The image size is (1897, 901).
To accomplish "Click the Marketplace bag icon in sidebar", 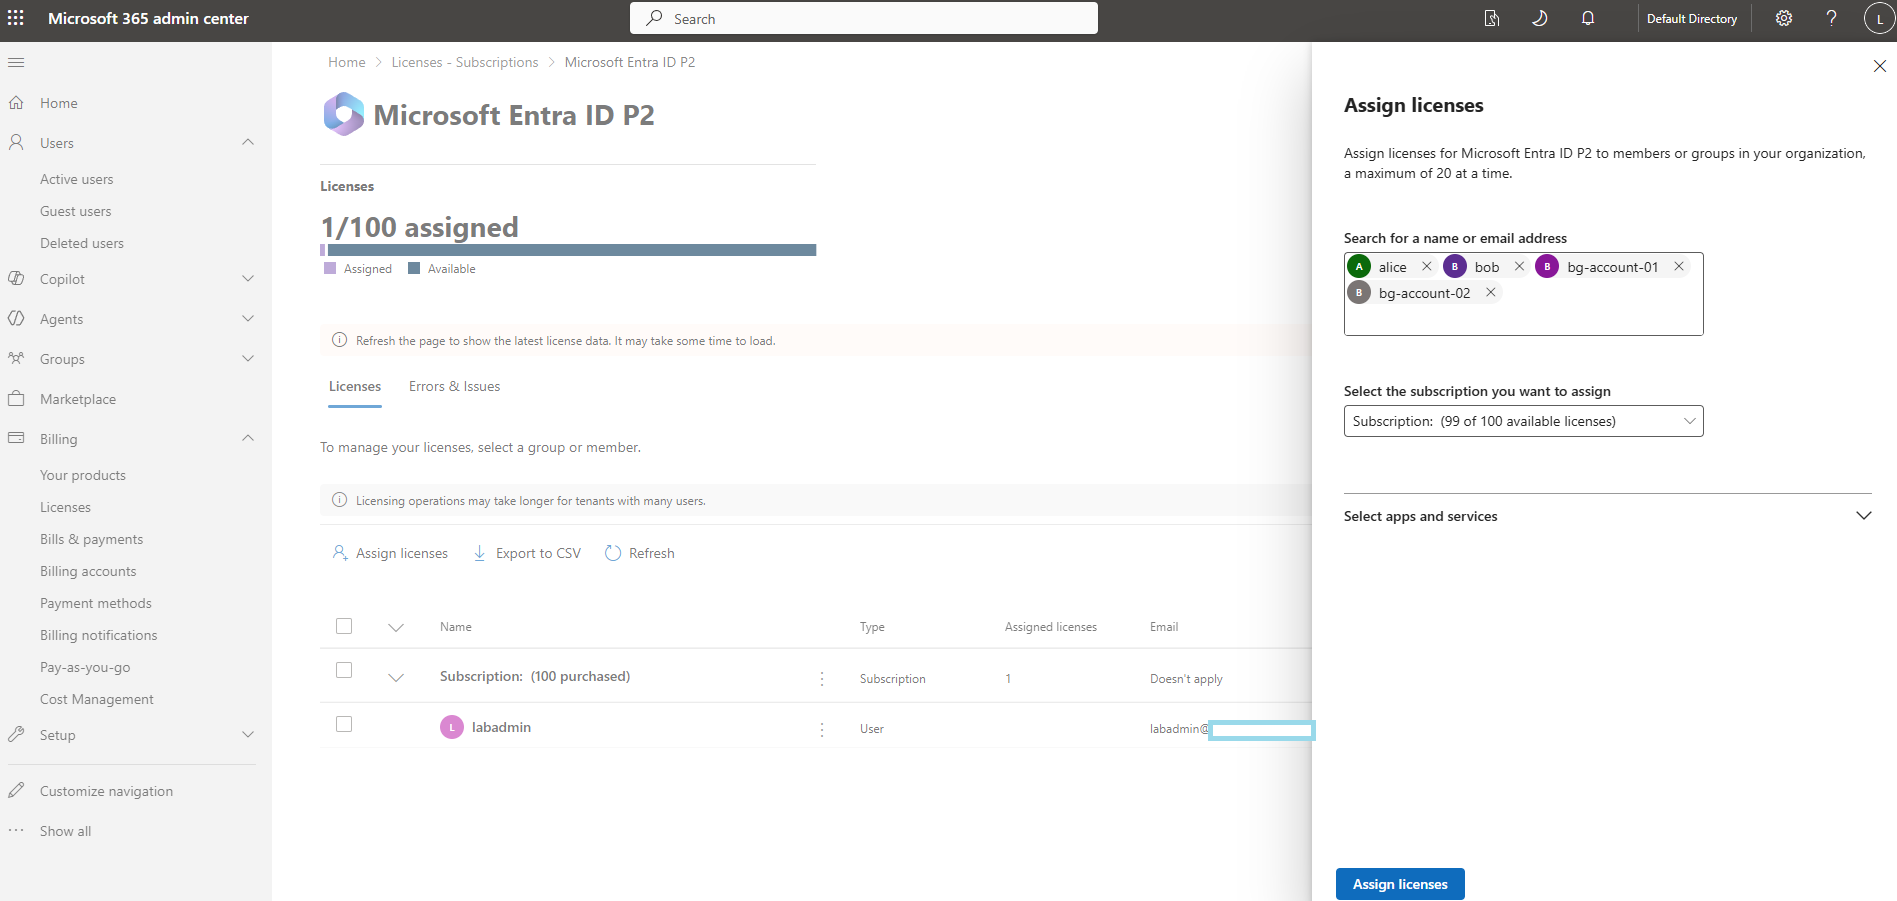I will point(16,398).
